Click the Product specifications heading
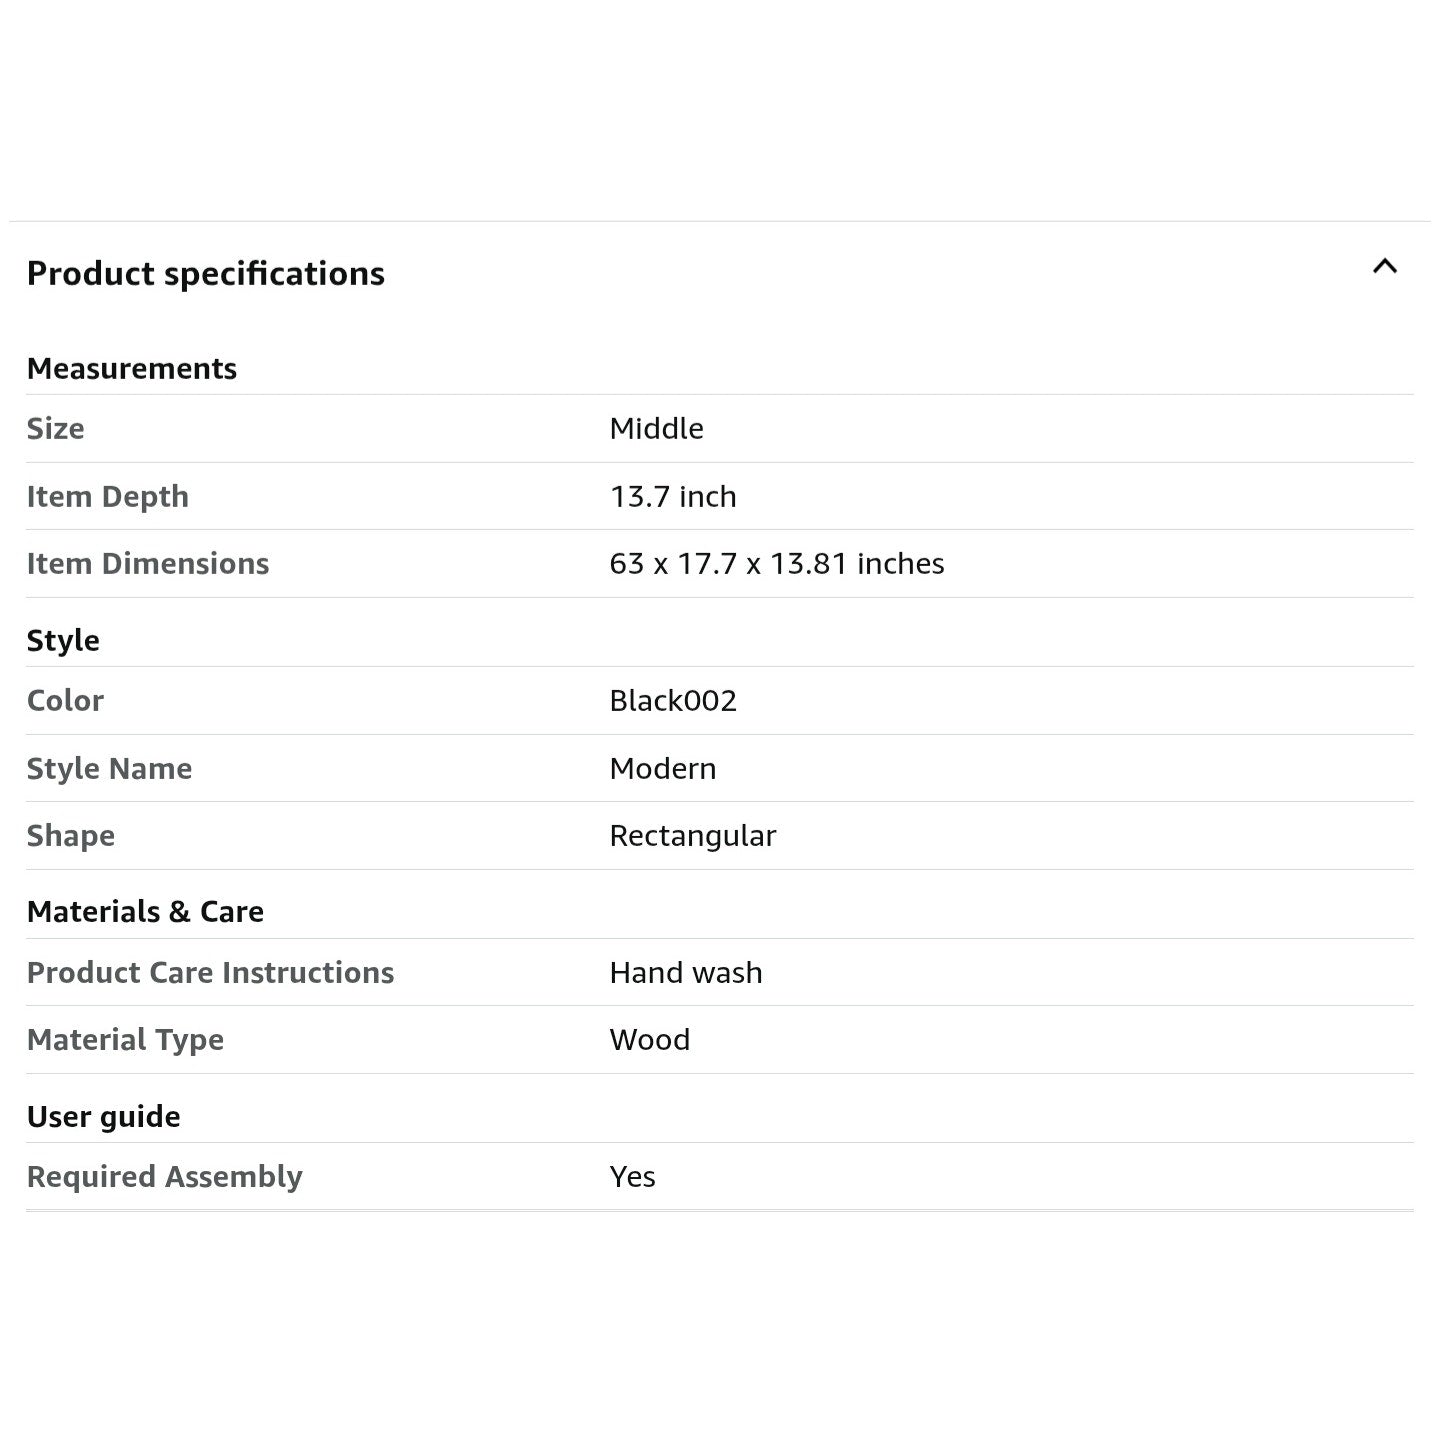Screen dimensions: 1440x1440 205,274
